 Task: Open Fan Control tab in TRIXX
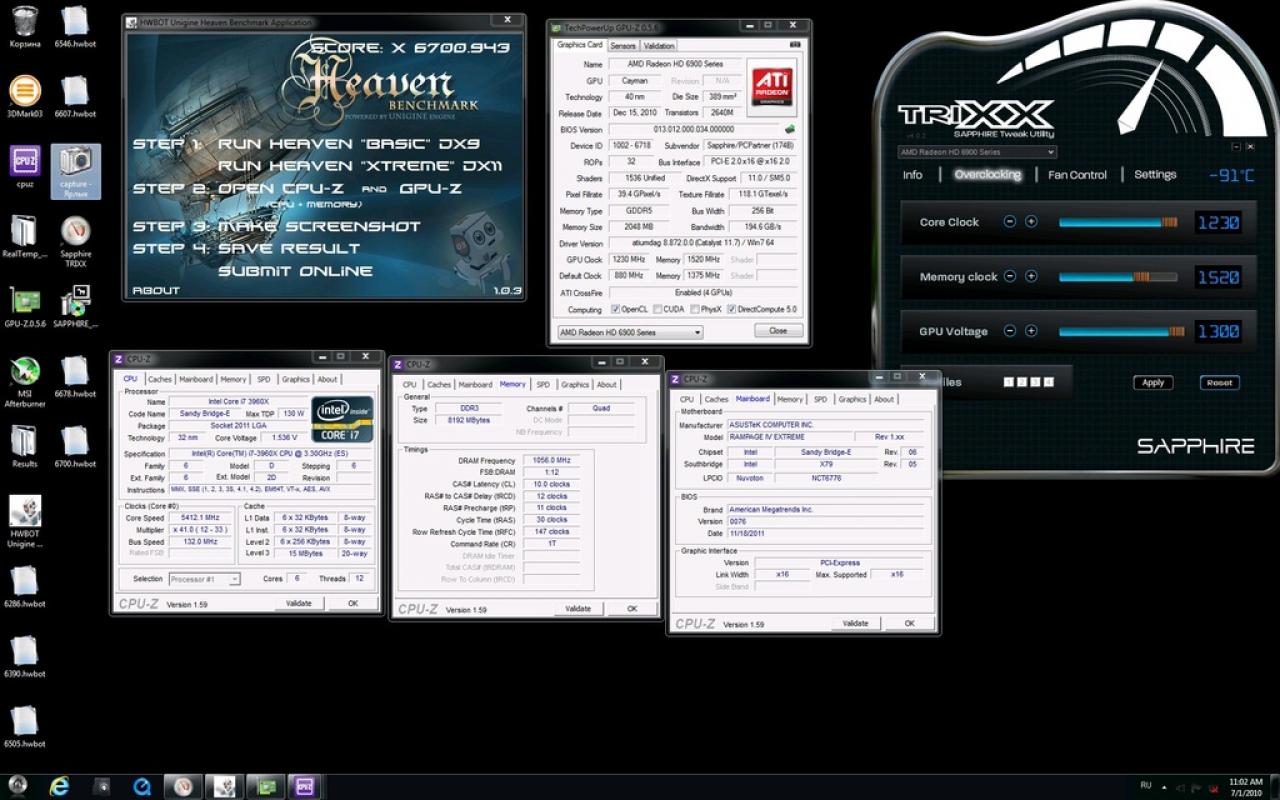pyautogui.click(x=1077, y=175)
